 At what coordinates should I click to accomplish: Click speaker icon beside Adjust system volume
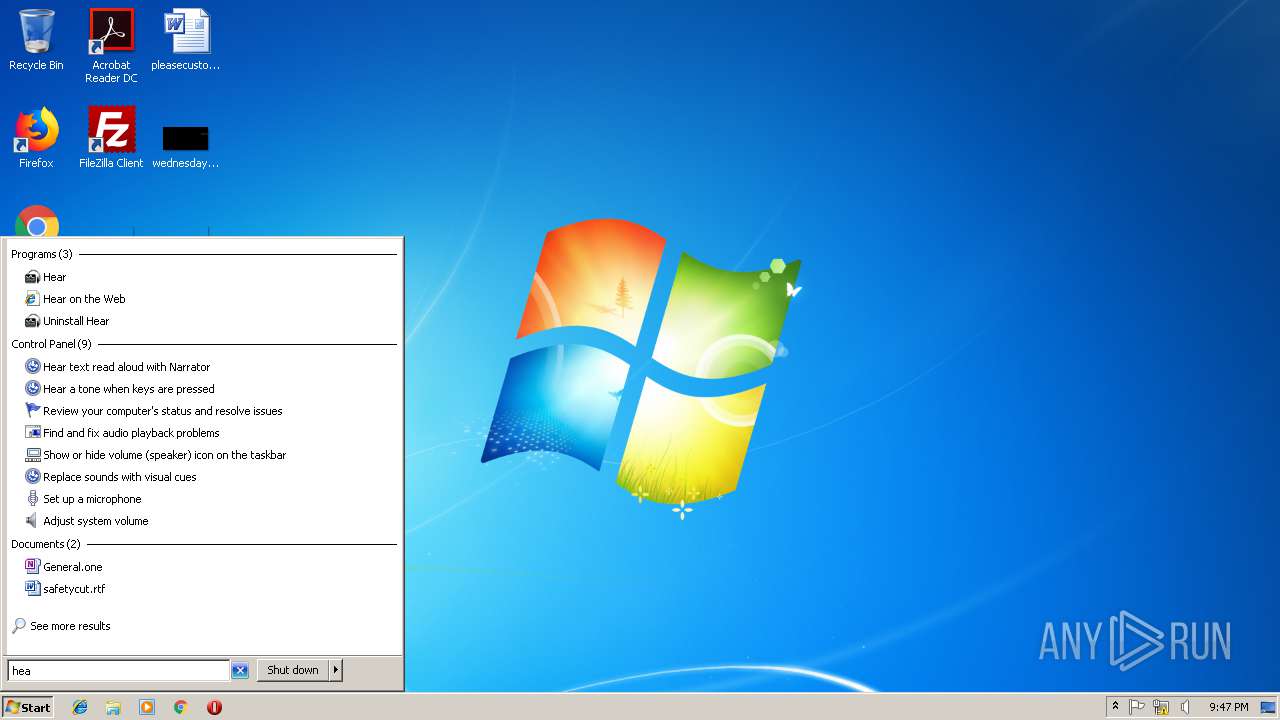coord(32,521)
